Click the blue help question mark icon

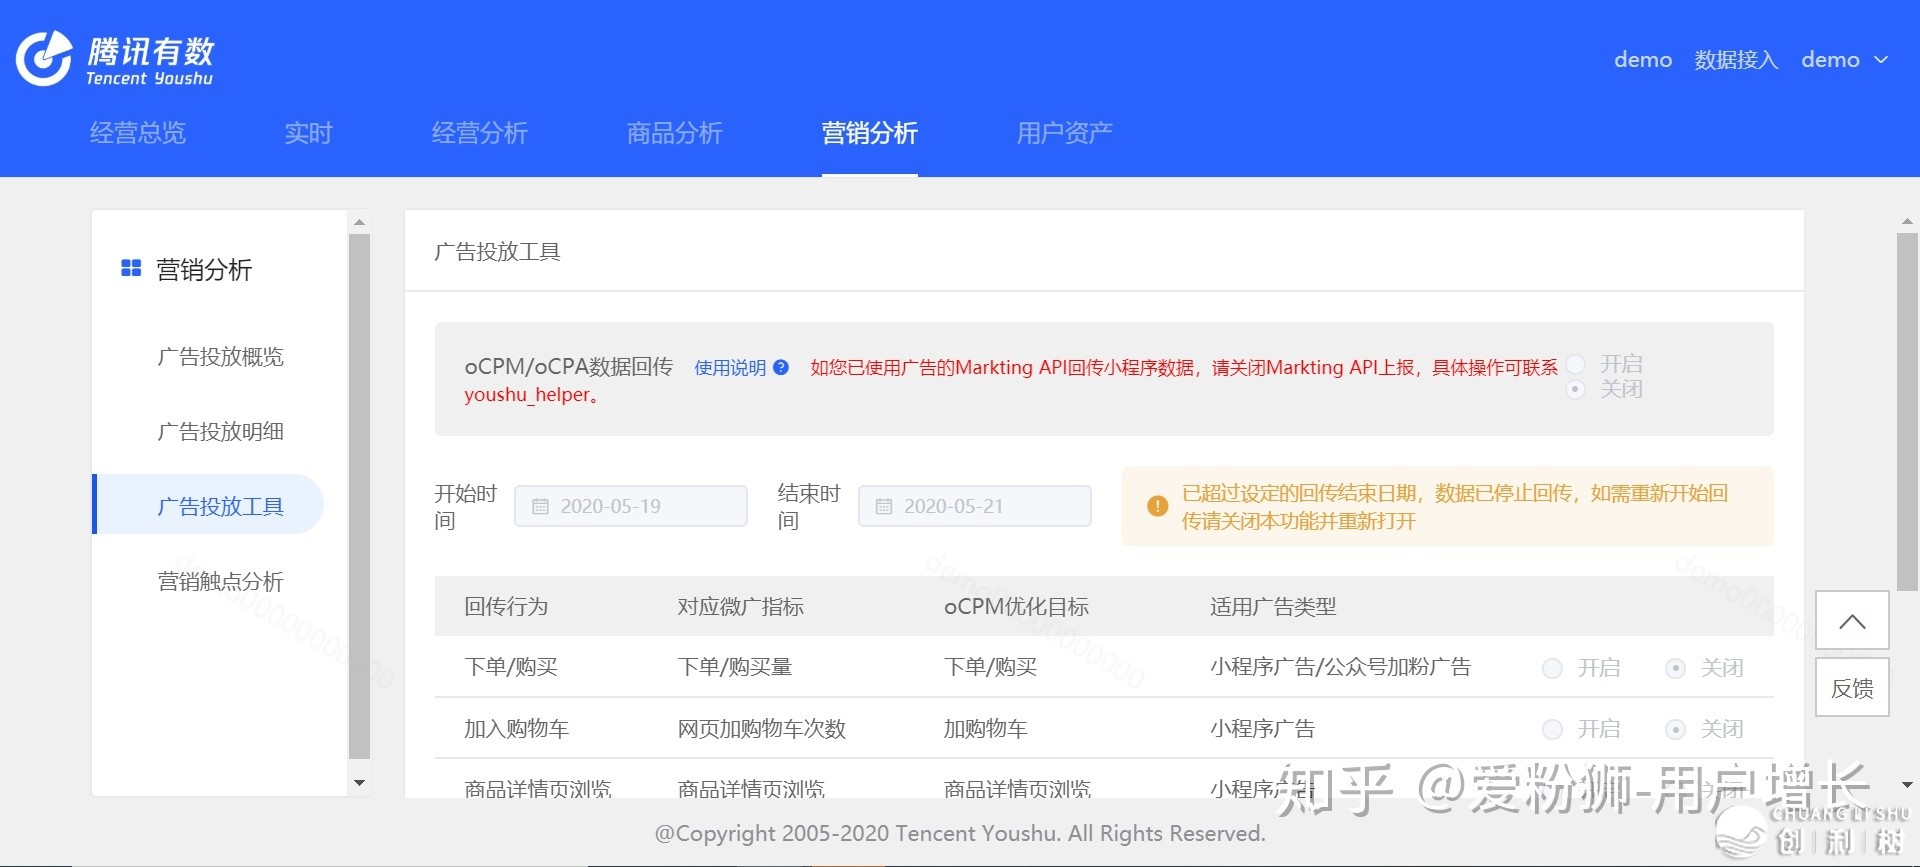point(781,368)
